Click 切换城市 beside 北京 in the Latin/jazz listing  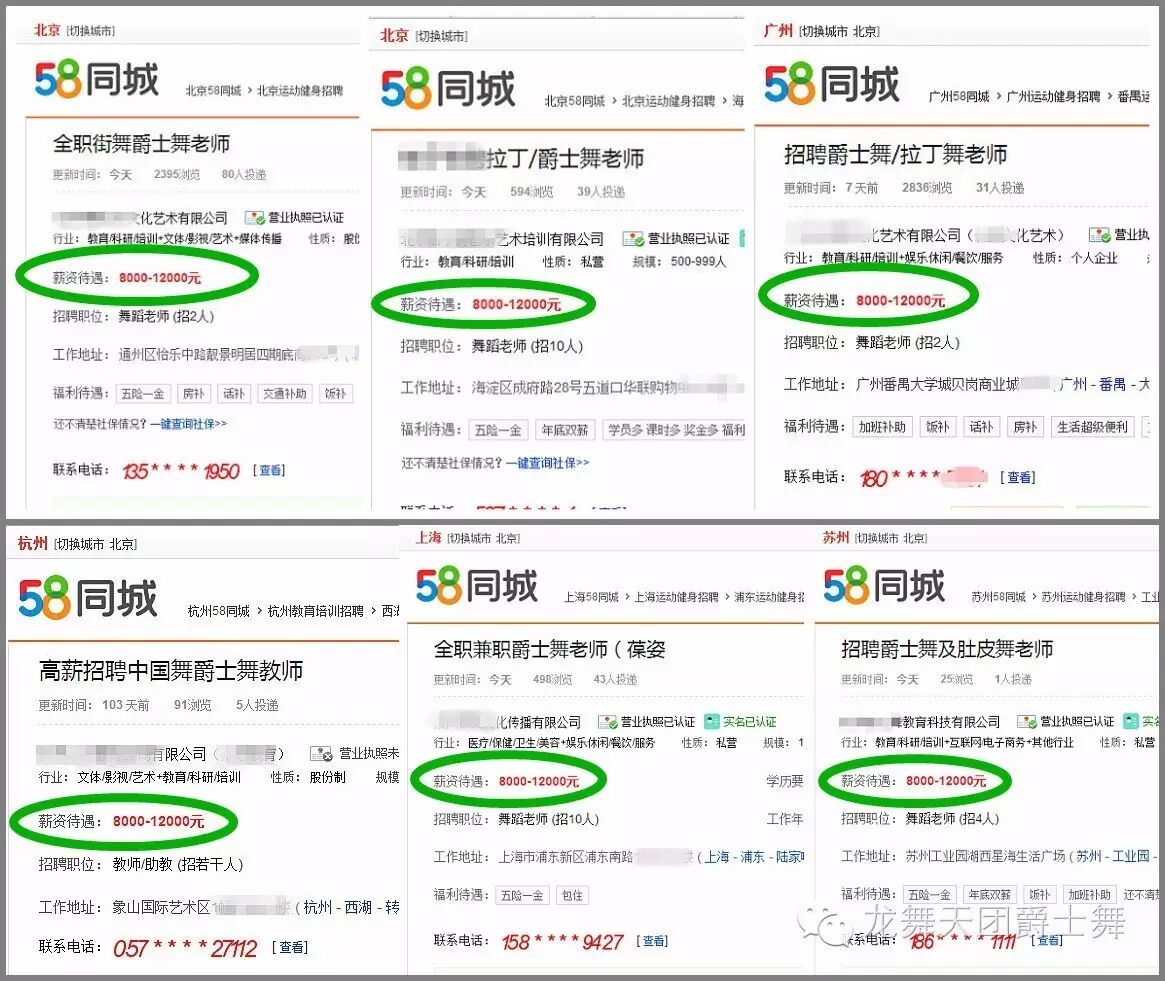(x=441, y=36)
